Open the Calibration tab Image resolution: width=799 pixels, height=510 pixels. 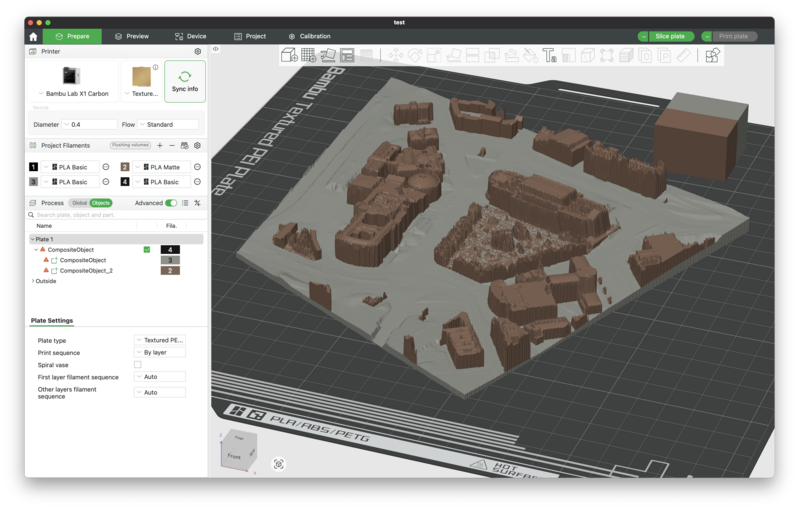click(x=309, y=36)
